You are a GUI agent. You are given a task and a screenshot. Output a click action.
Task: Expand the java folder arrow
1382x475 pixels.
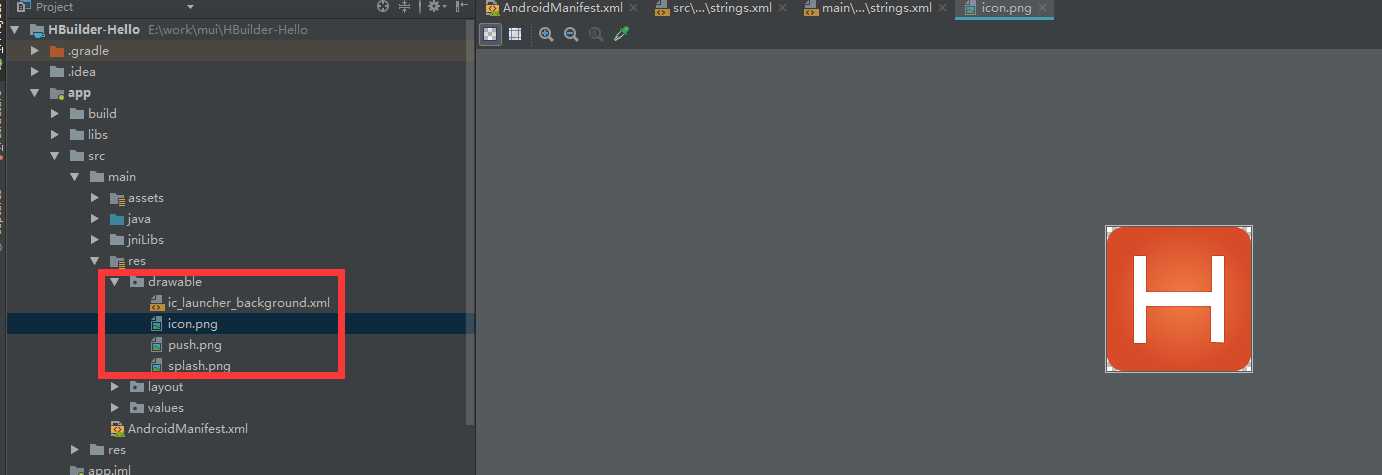(95, 219)
